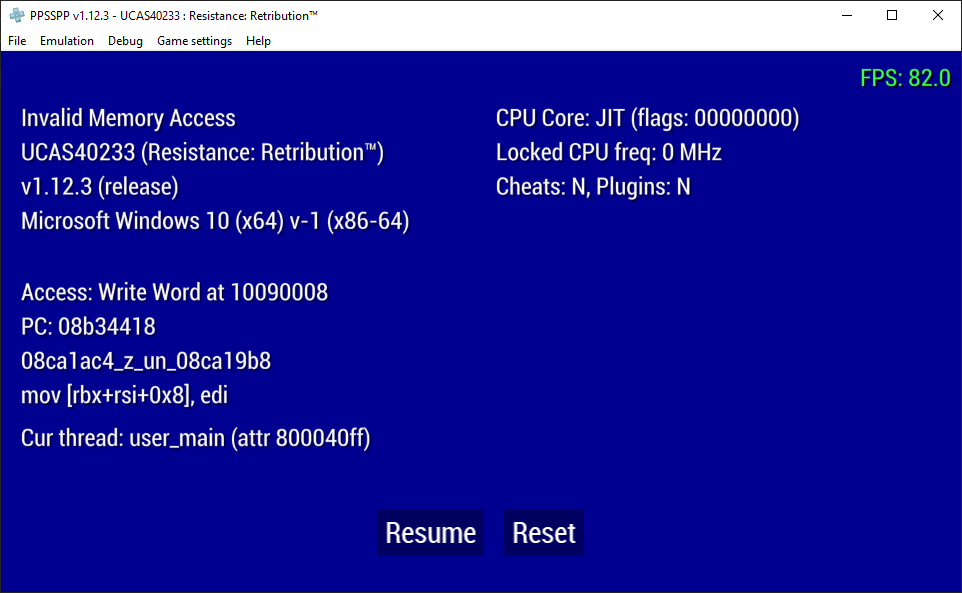Viewport: 962px width, 593px height.
Task: Click the 'PC: 08b34418' line
Action: [88, 327]
